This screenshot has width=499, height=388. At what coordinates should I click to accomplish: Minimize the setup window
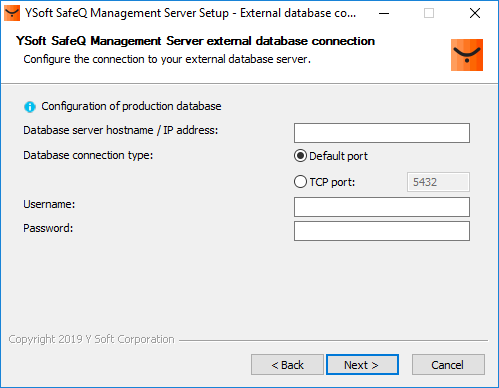(x=384, y=13)
